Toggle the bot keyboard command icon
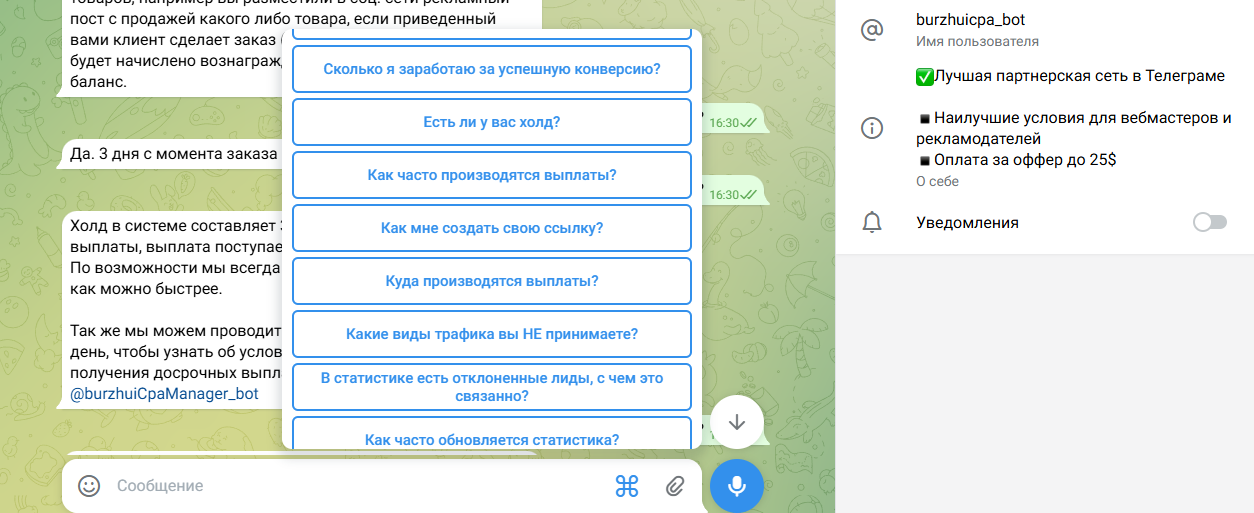Image resolution: width=1254 pixels, height=513 pixels. click(626, 486)
